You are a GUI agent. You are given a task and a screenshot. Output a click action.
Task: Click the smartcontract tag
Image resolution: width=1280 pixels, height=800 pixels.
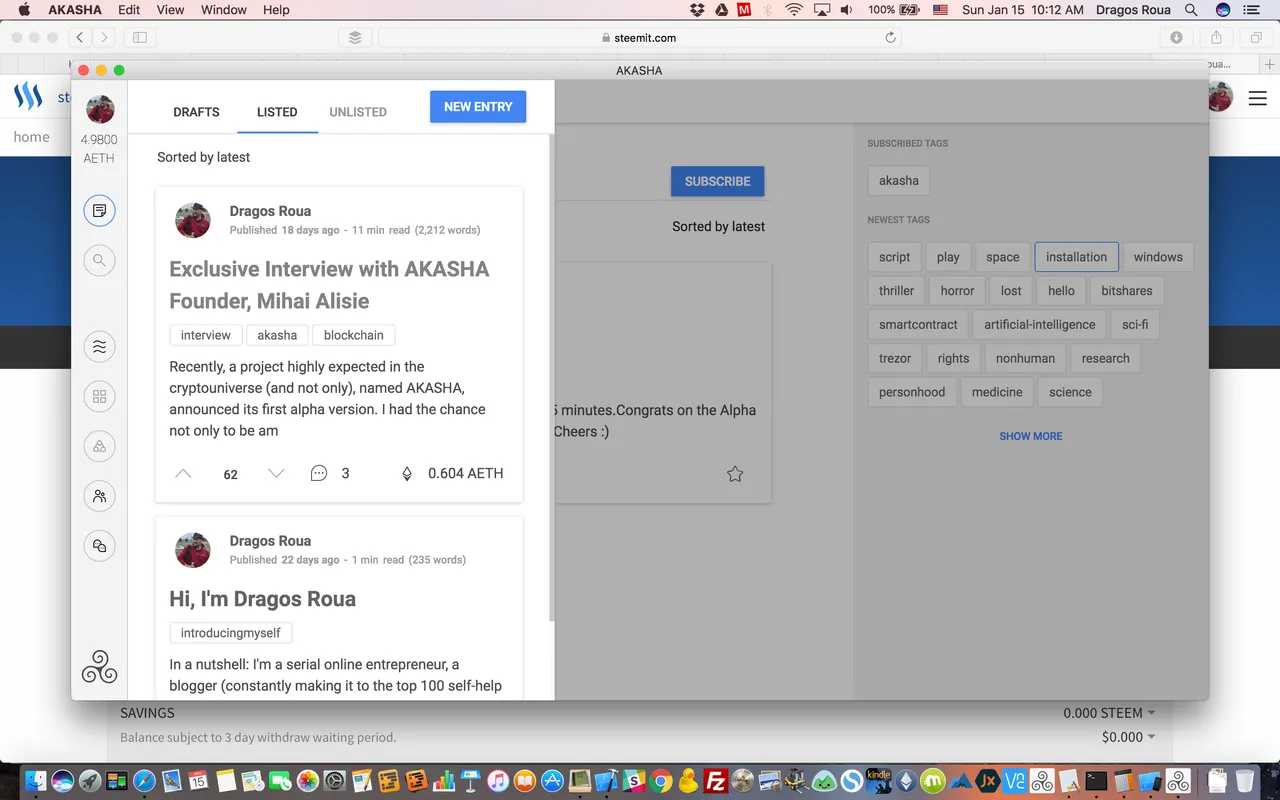[918, 325]
